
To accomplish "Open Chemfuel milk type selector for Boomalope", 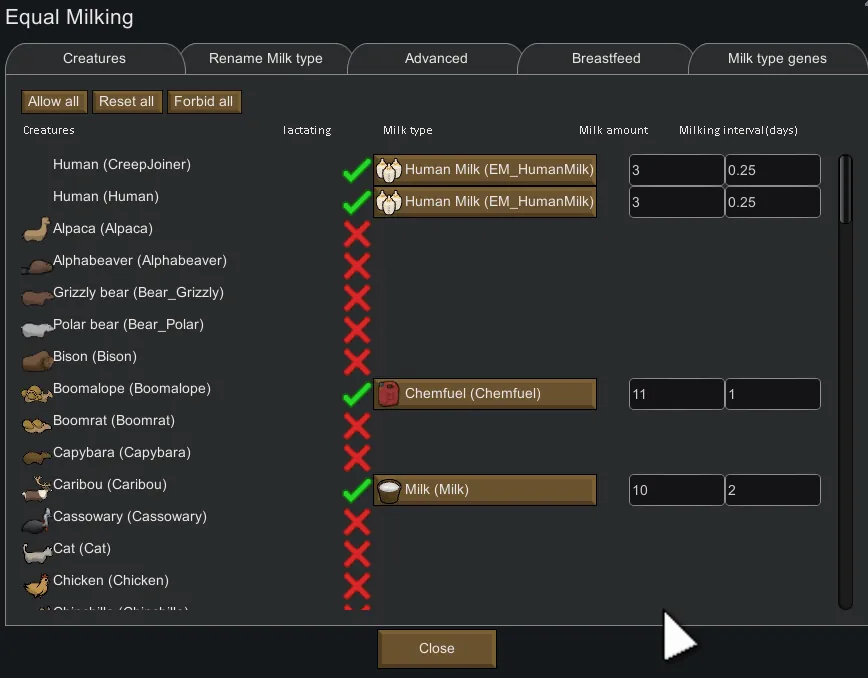I will click(485, 394).
